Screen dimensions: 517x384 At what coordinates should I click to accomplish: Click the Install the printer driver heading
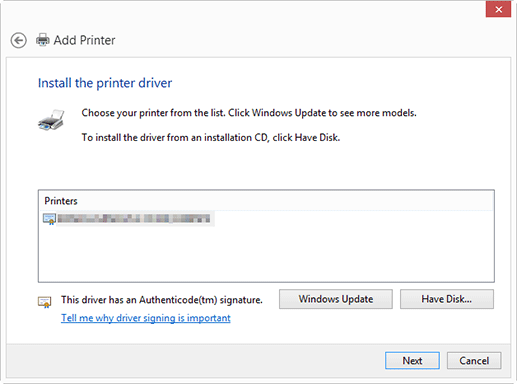pyautogui.click(x=105, y=83)
